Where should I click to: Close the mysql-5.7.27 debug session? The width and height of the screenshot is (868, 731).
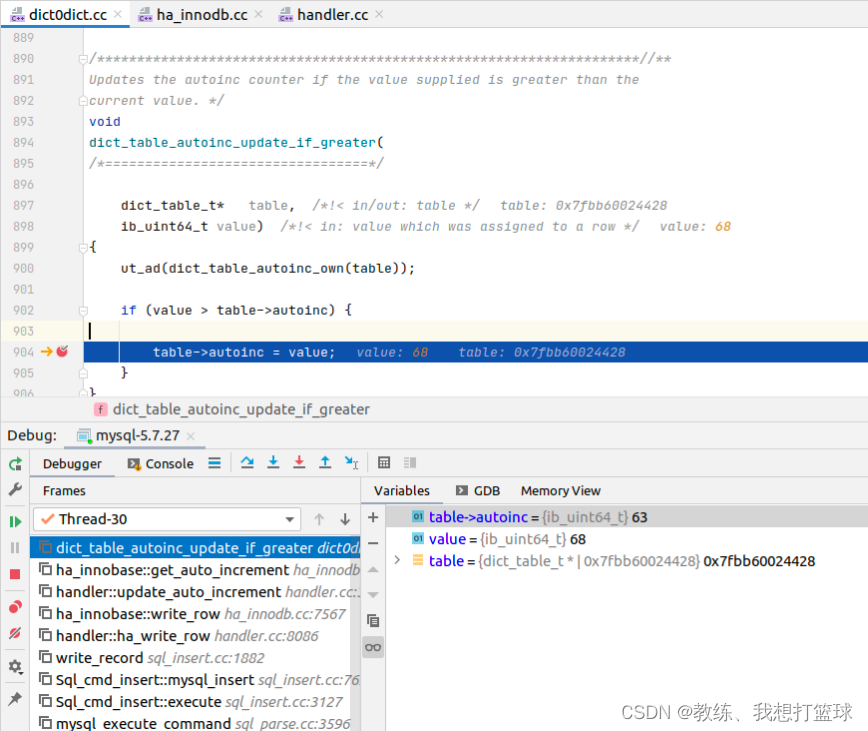pos(190,436)
